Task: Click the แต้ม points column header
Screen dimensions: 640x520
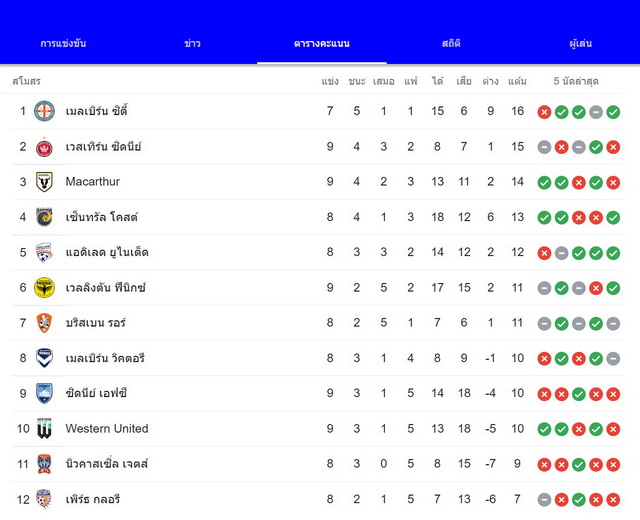Action: tap(517, 81)
